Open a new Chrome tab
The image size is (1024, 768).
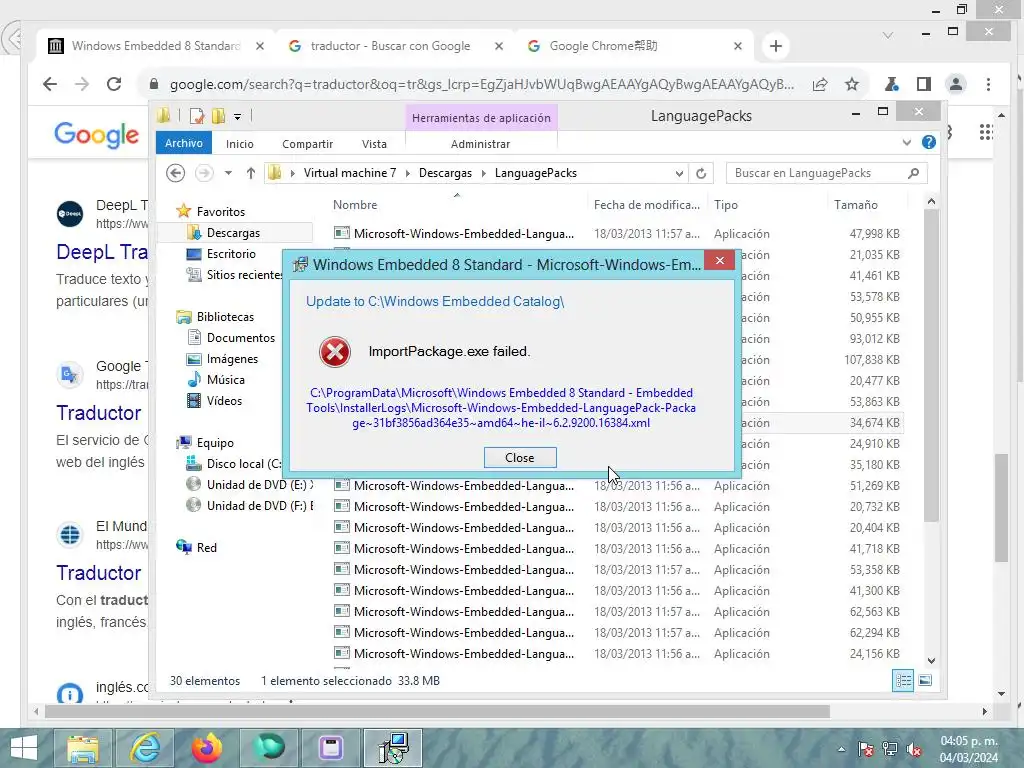tap(776, 46)
